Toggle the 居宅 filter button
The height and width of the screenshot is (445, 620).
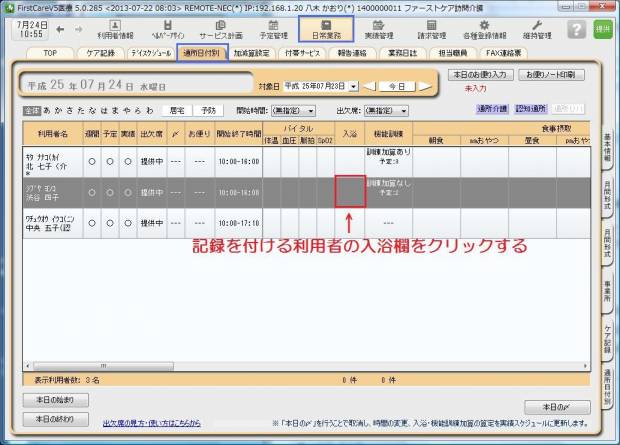[179, 110]
